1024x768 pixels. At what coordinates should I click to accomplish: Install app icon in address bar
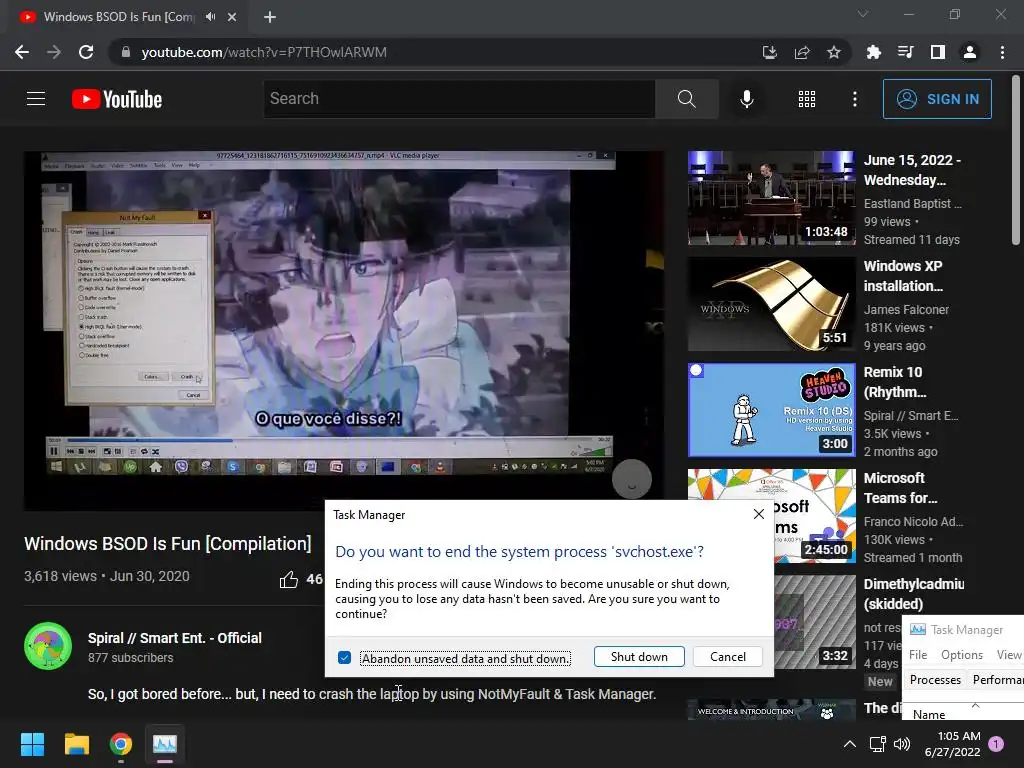click(x=769, y=52)
